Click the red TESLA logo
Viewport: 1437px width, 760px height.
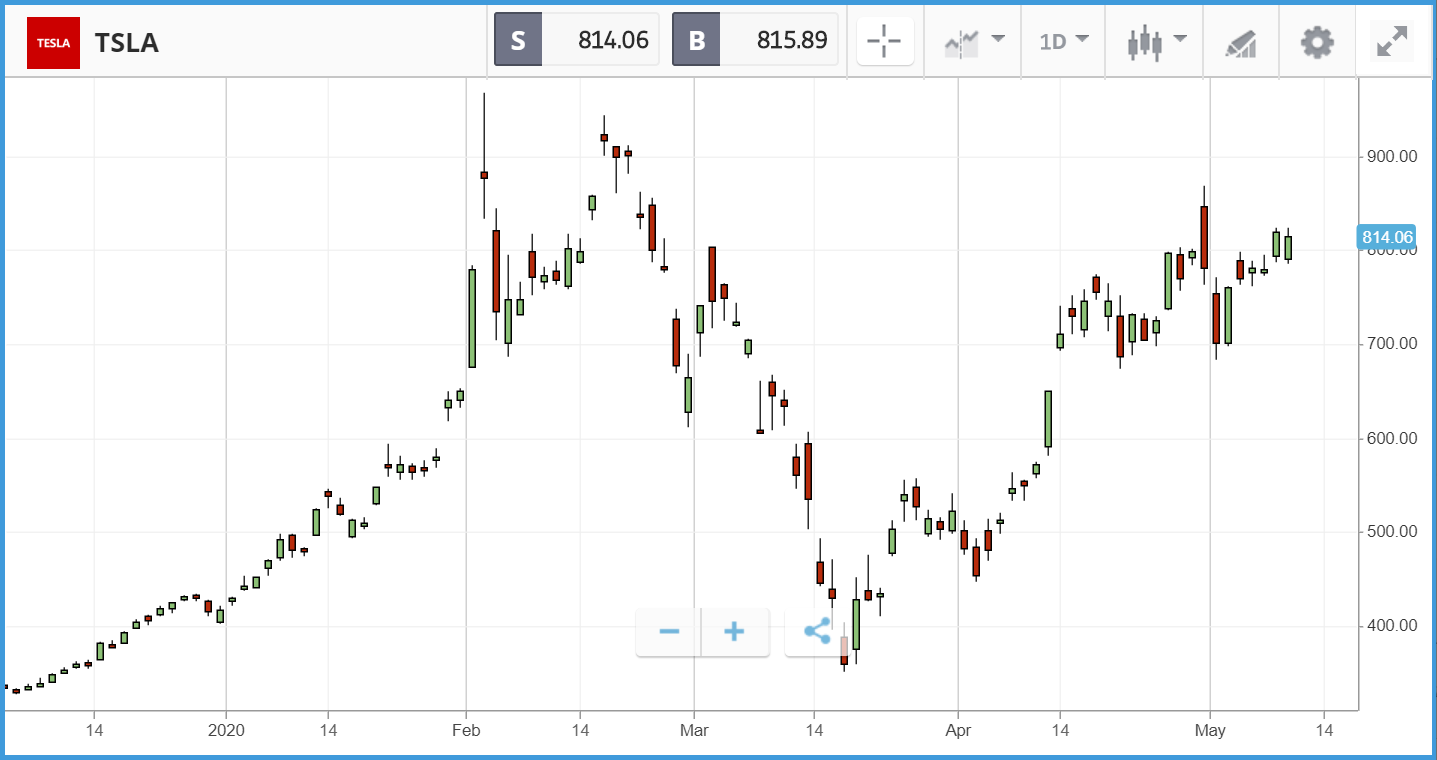53,43
